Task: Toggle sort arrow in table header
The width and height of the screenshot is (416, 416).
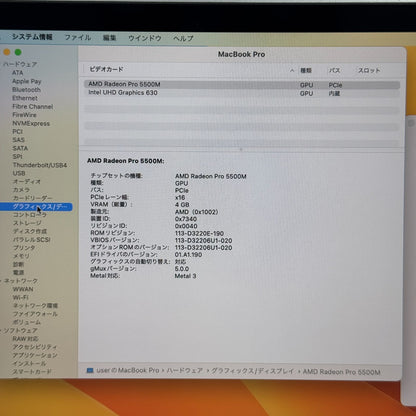Action: (x=292, y=70)
